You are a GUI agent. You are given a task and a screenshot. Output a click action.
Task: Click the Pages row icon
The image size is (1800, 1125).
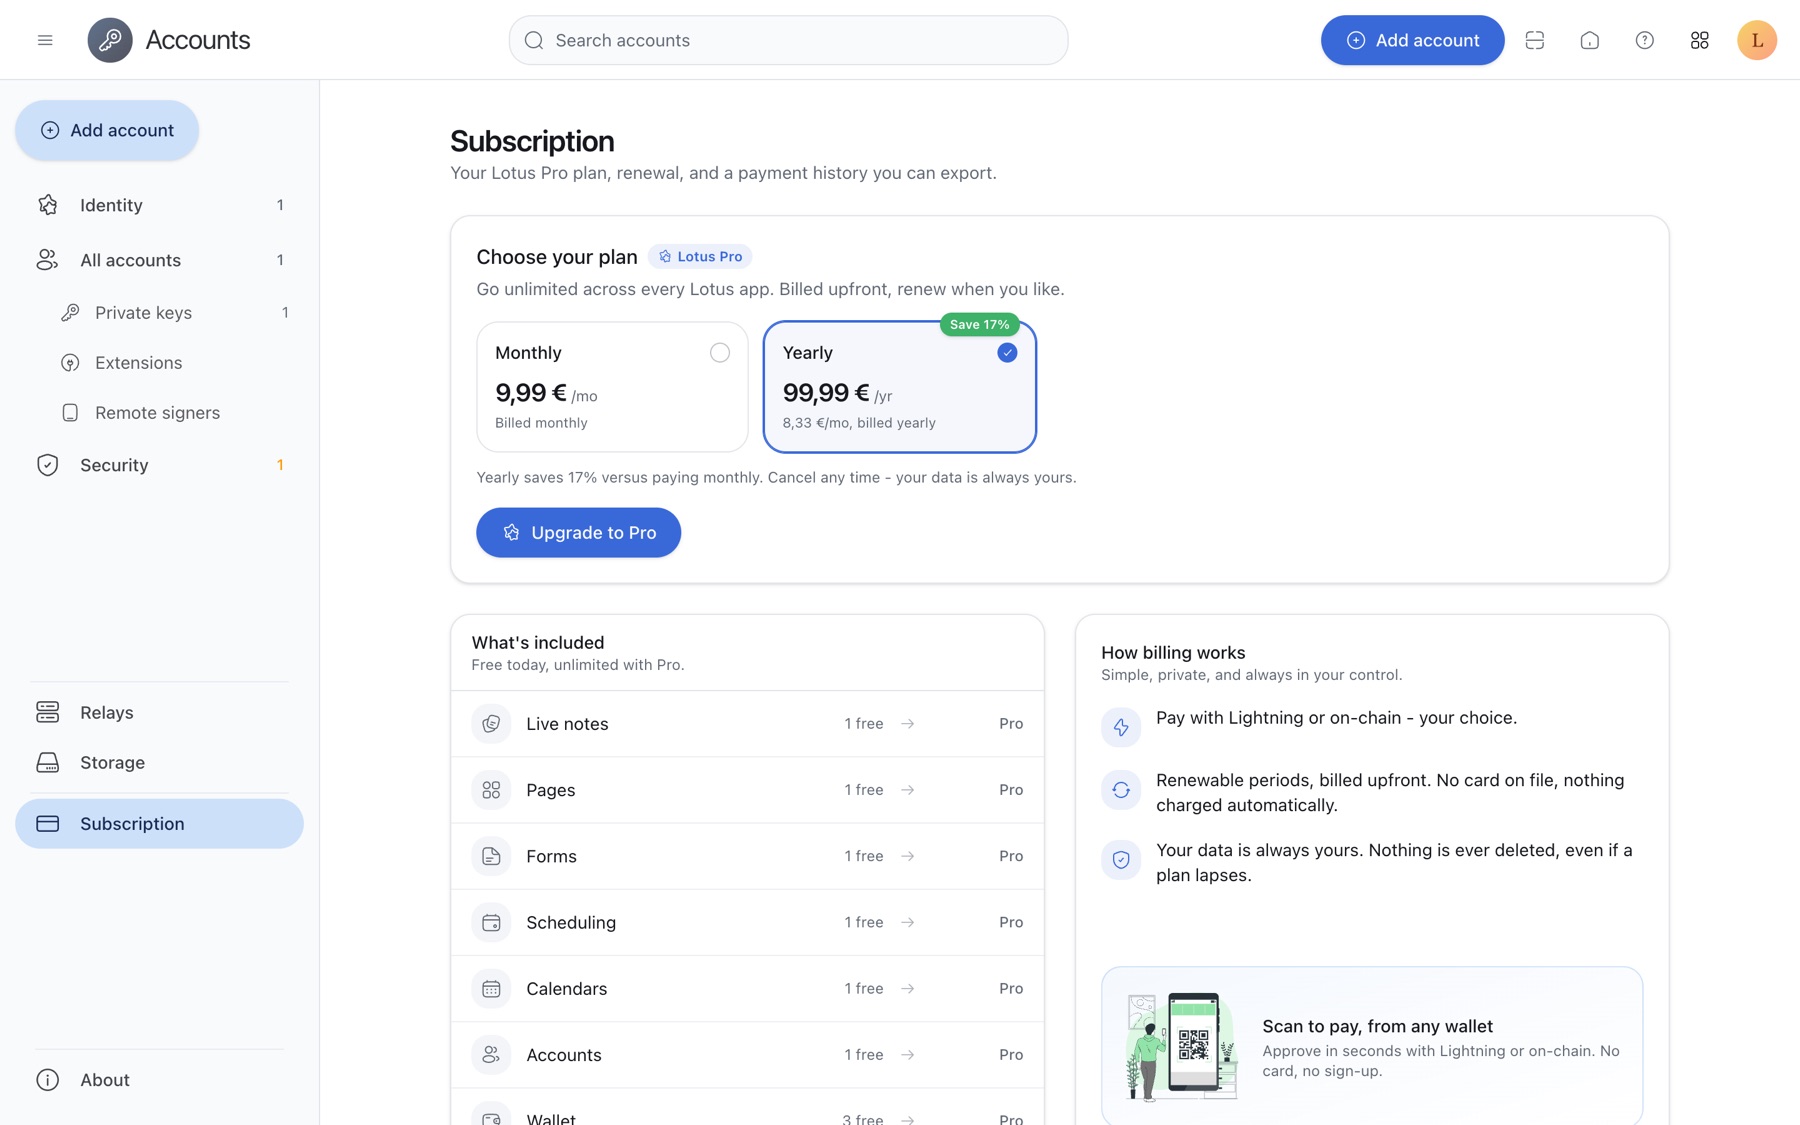(491, 790)
